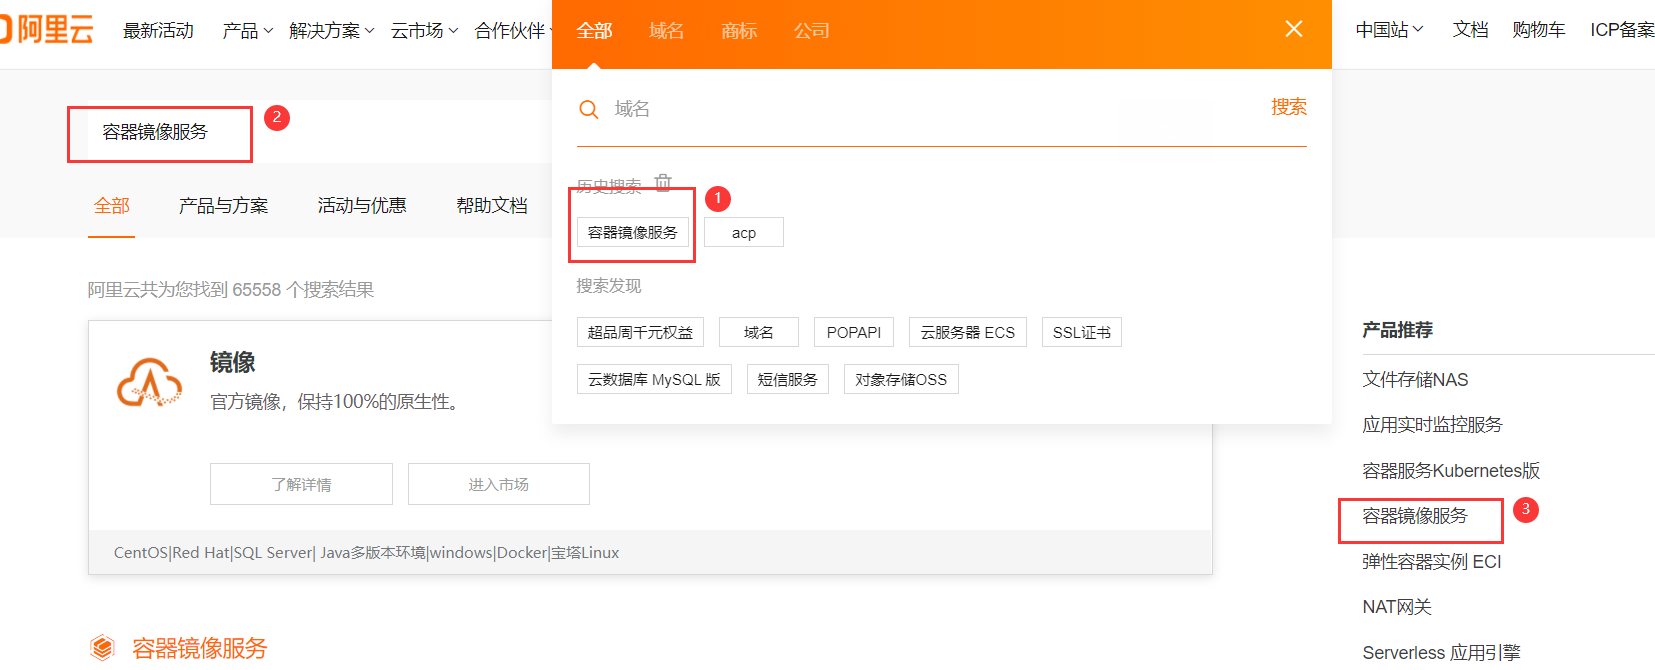Open NAT网关 recommended product
This screenshot has width=1655, height=670.
1397,607
